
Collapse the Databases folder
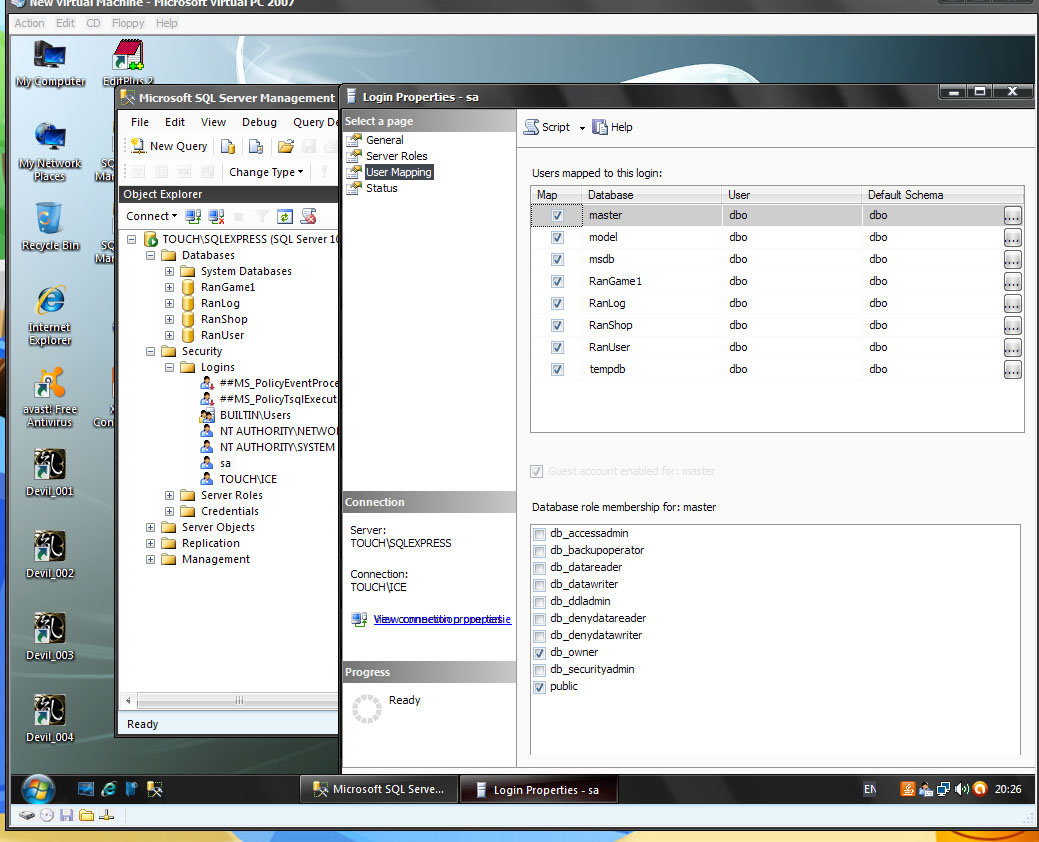coord(150,256)
